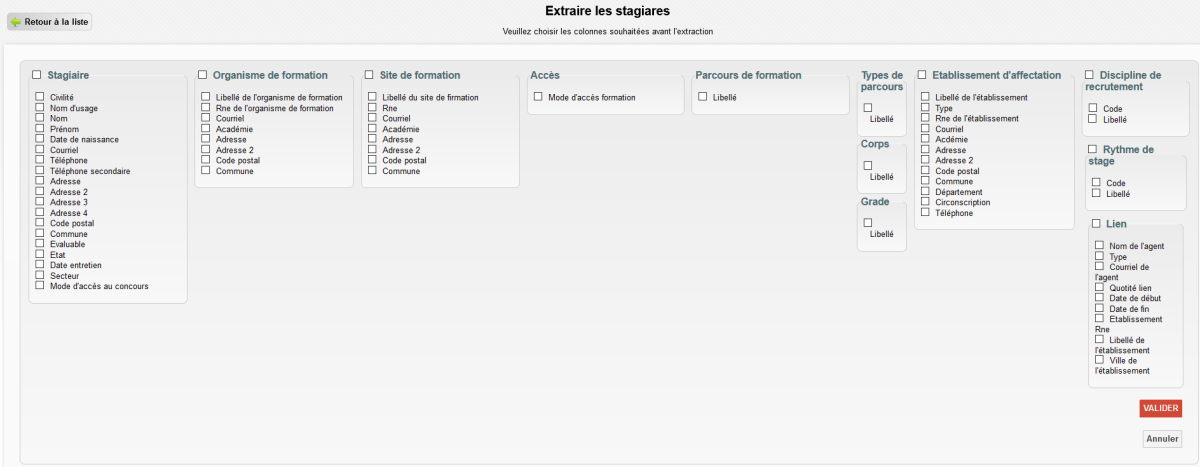Toggle the Site de formation group checkbox
Viewport: 1200px width, 467px height.
pyautogui.click(x=370, y=75)
